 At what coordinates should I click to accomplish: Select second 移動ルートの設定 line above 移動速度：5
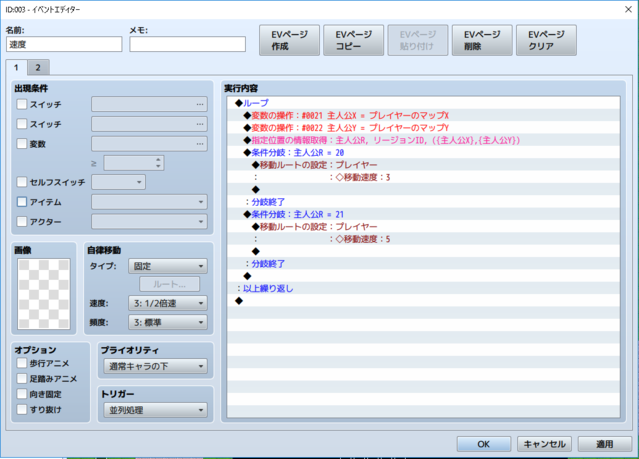(423, 226)
